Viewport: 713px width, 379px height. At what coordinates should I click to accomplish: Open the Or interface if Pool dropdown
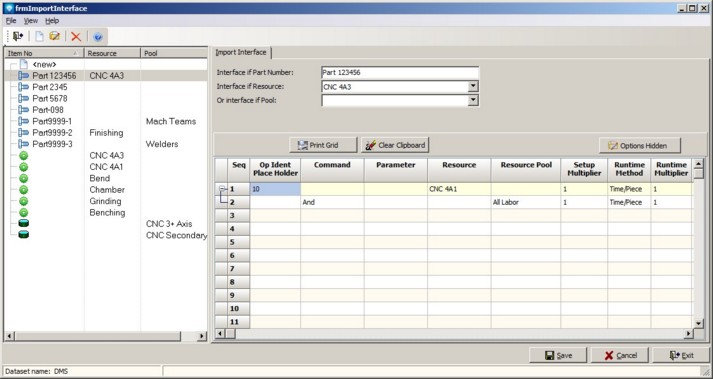coord(473,100)
